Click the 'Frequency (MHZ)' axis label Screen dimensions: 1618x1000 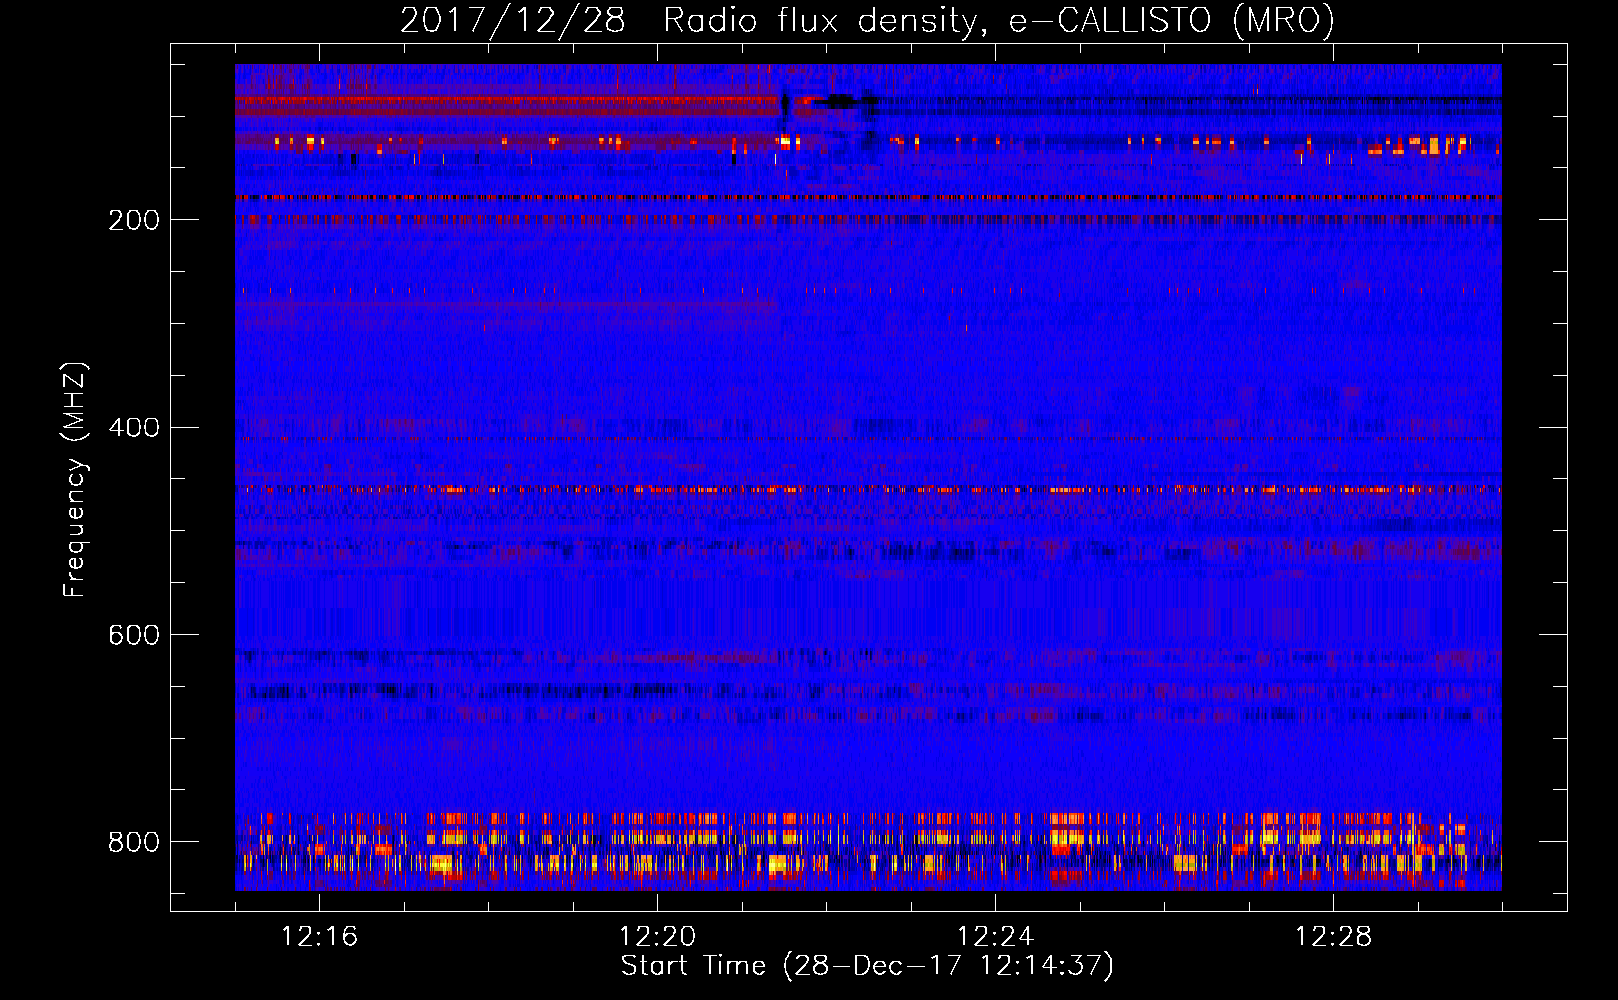[x=75, y=479]
